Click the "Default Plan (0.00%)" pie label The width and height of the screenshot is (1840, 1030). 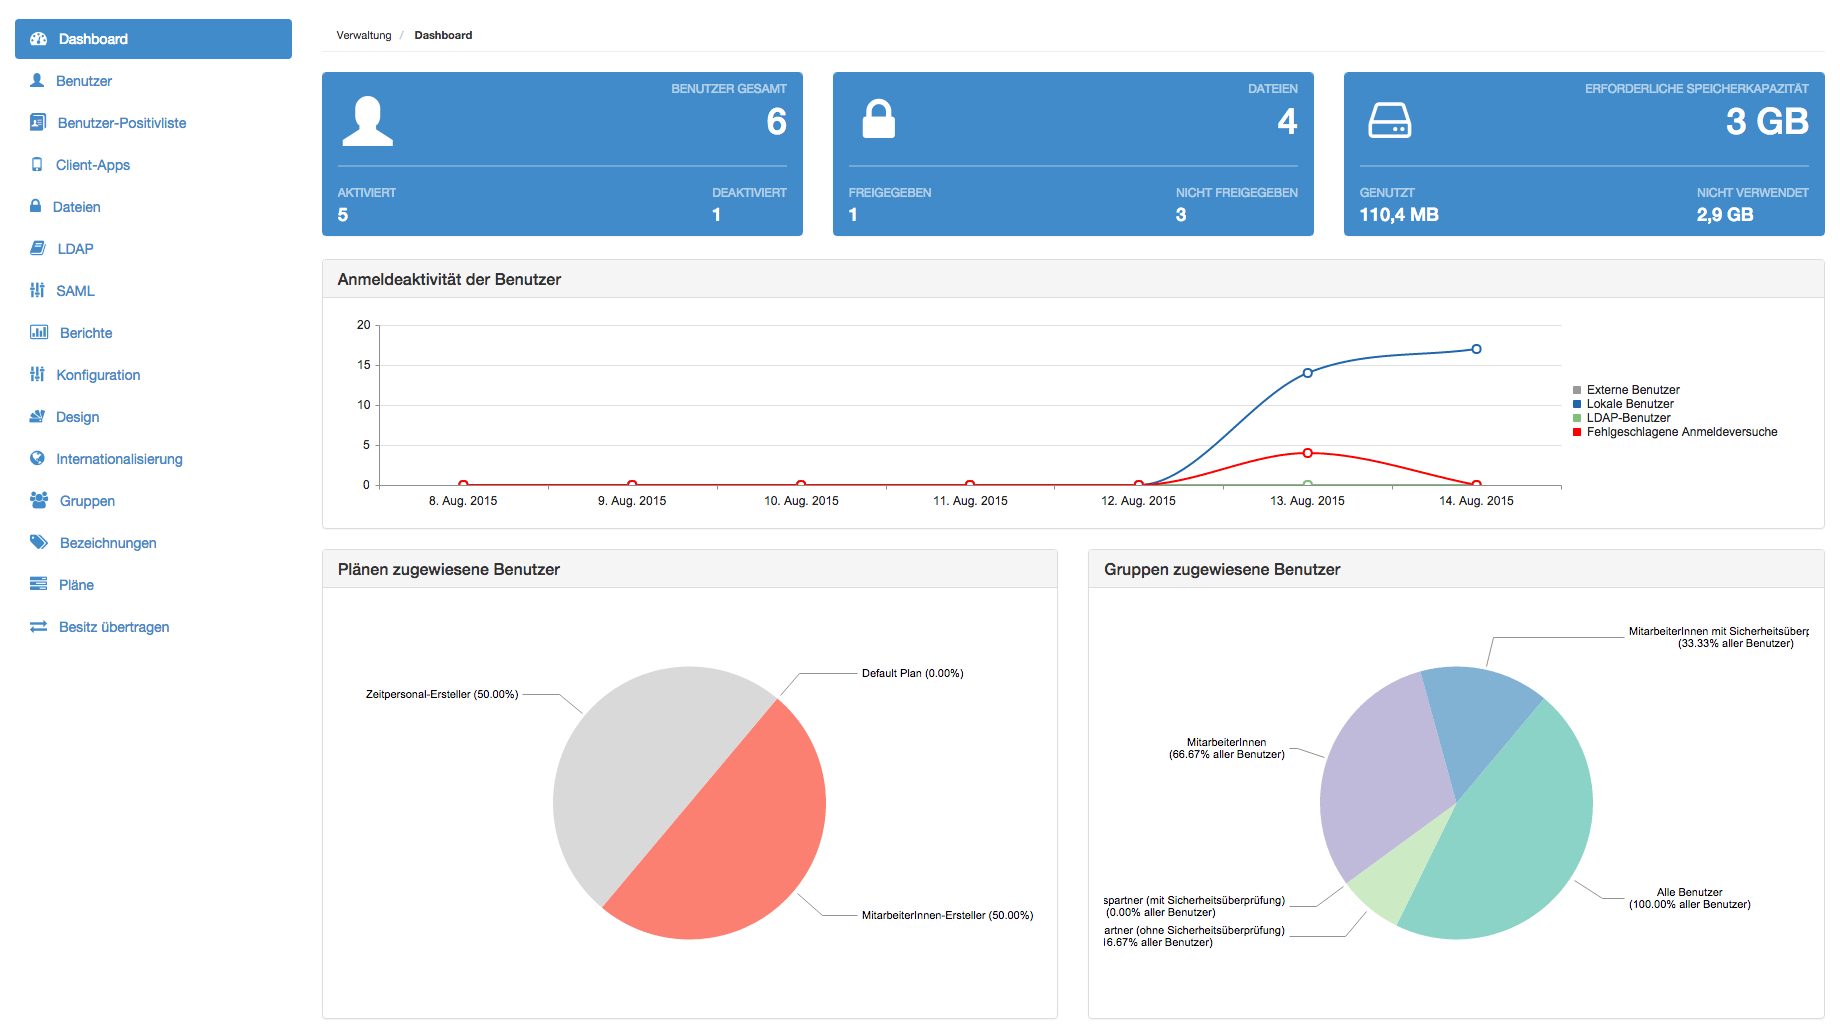[913, 673]
